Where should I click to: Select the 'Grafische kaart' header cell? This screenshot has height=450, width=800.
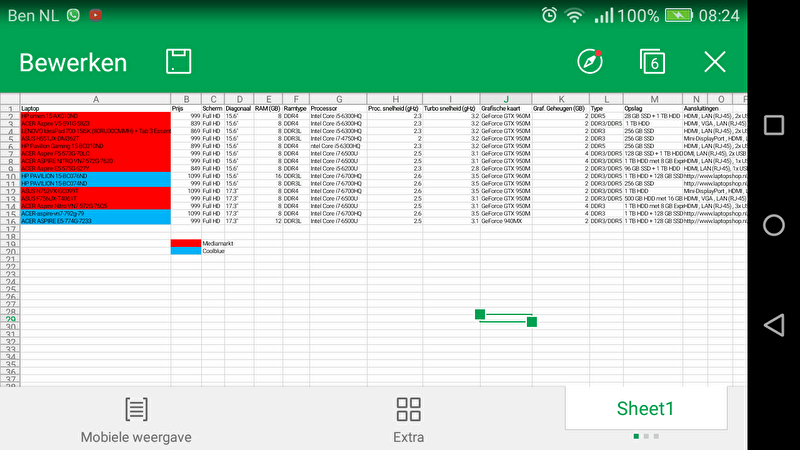coord(506,108)
